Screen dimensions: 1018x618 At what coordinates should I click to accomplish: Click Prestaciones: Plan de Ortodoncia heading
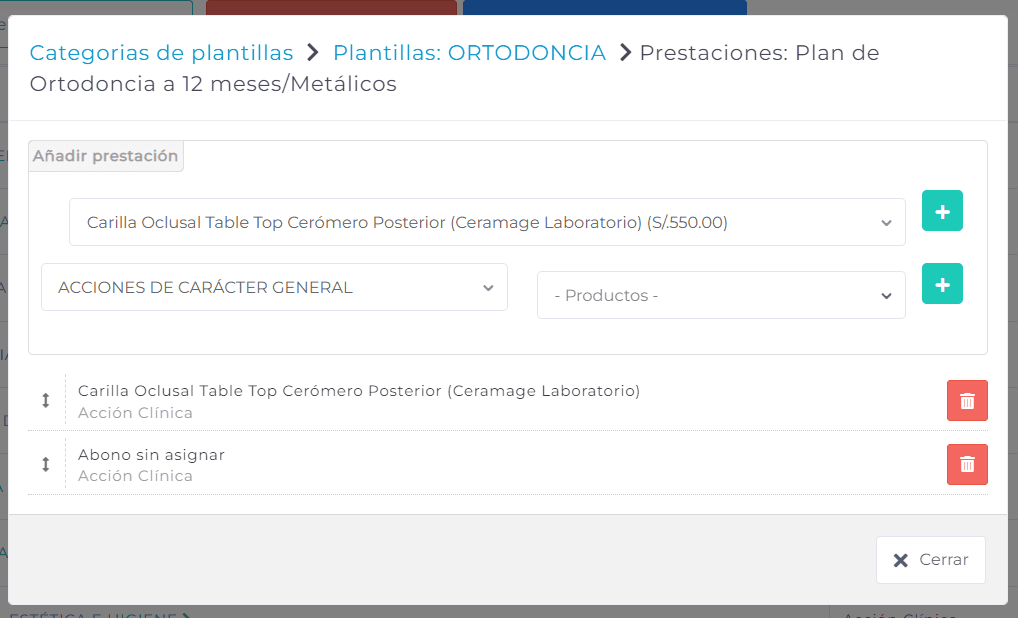pyautogui.click(x=454, y=68)
